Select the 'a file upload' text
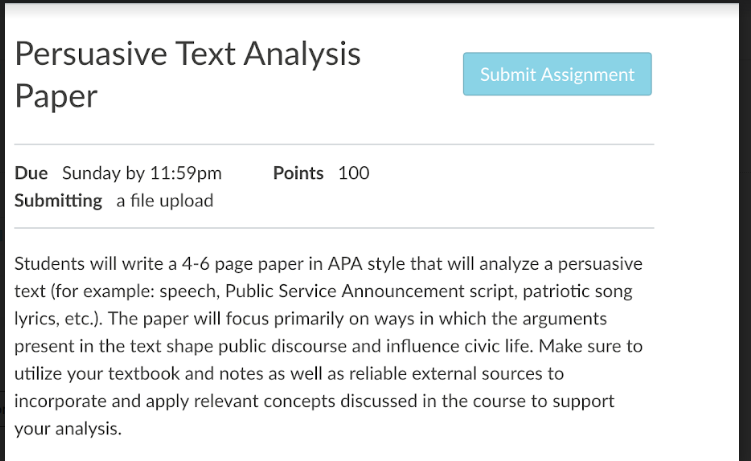The width and height of the screenshot is (751, 461). click(165, 201)
